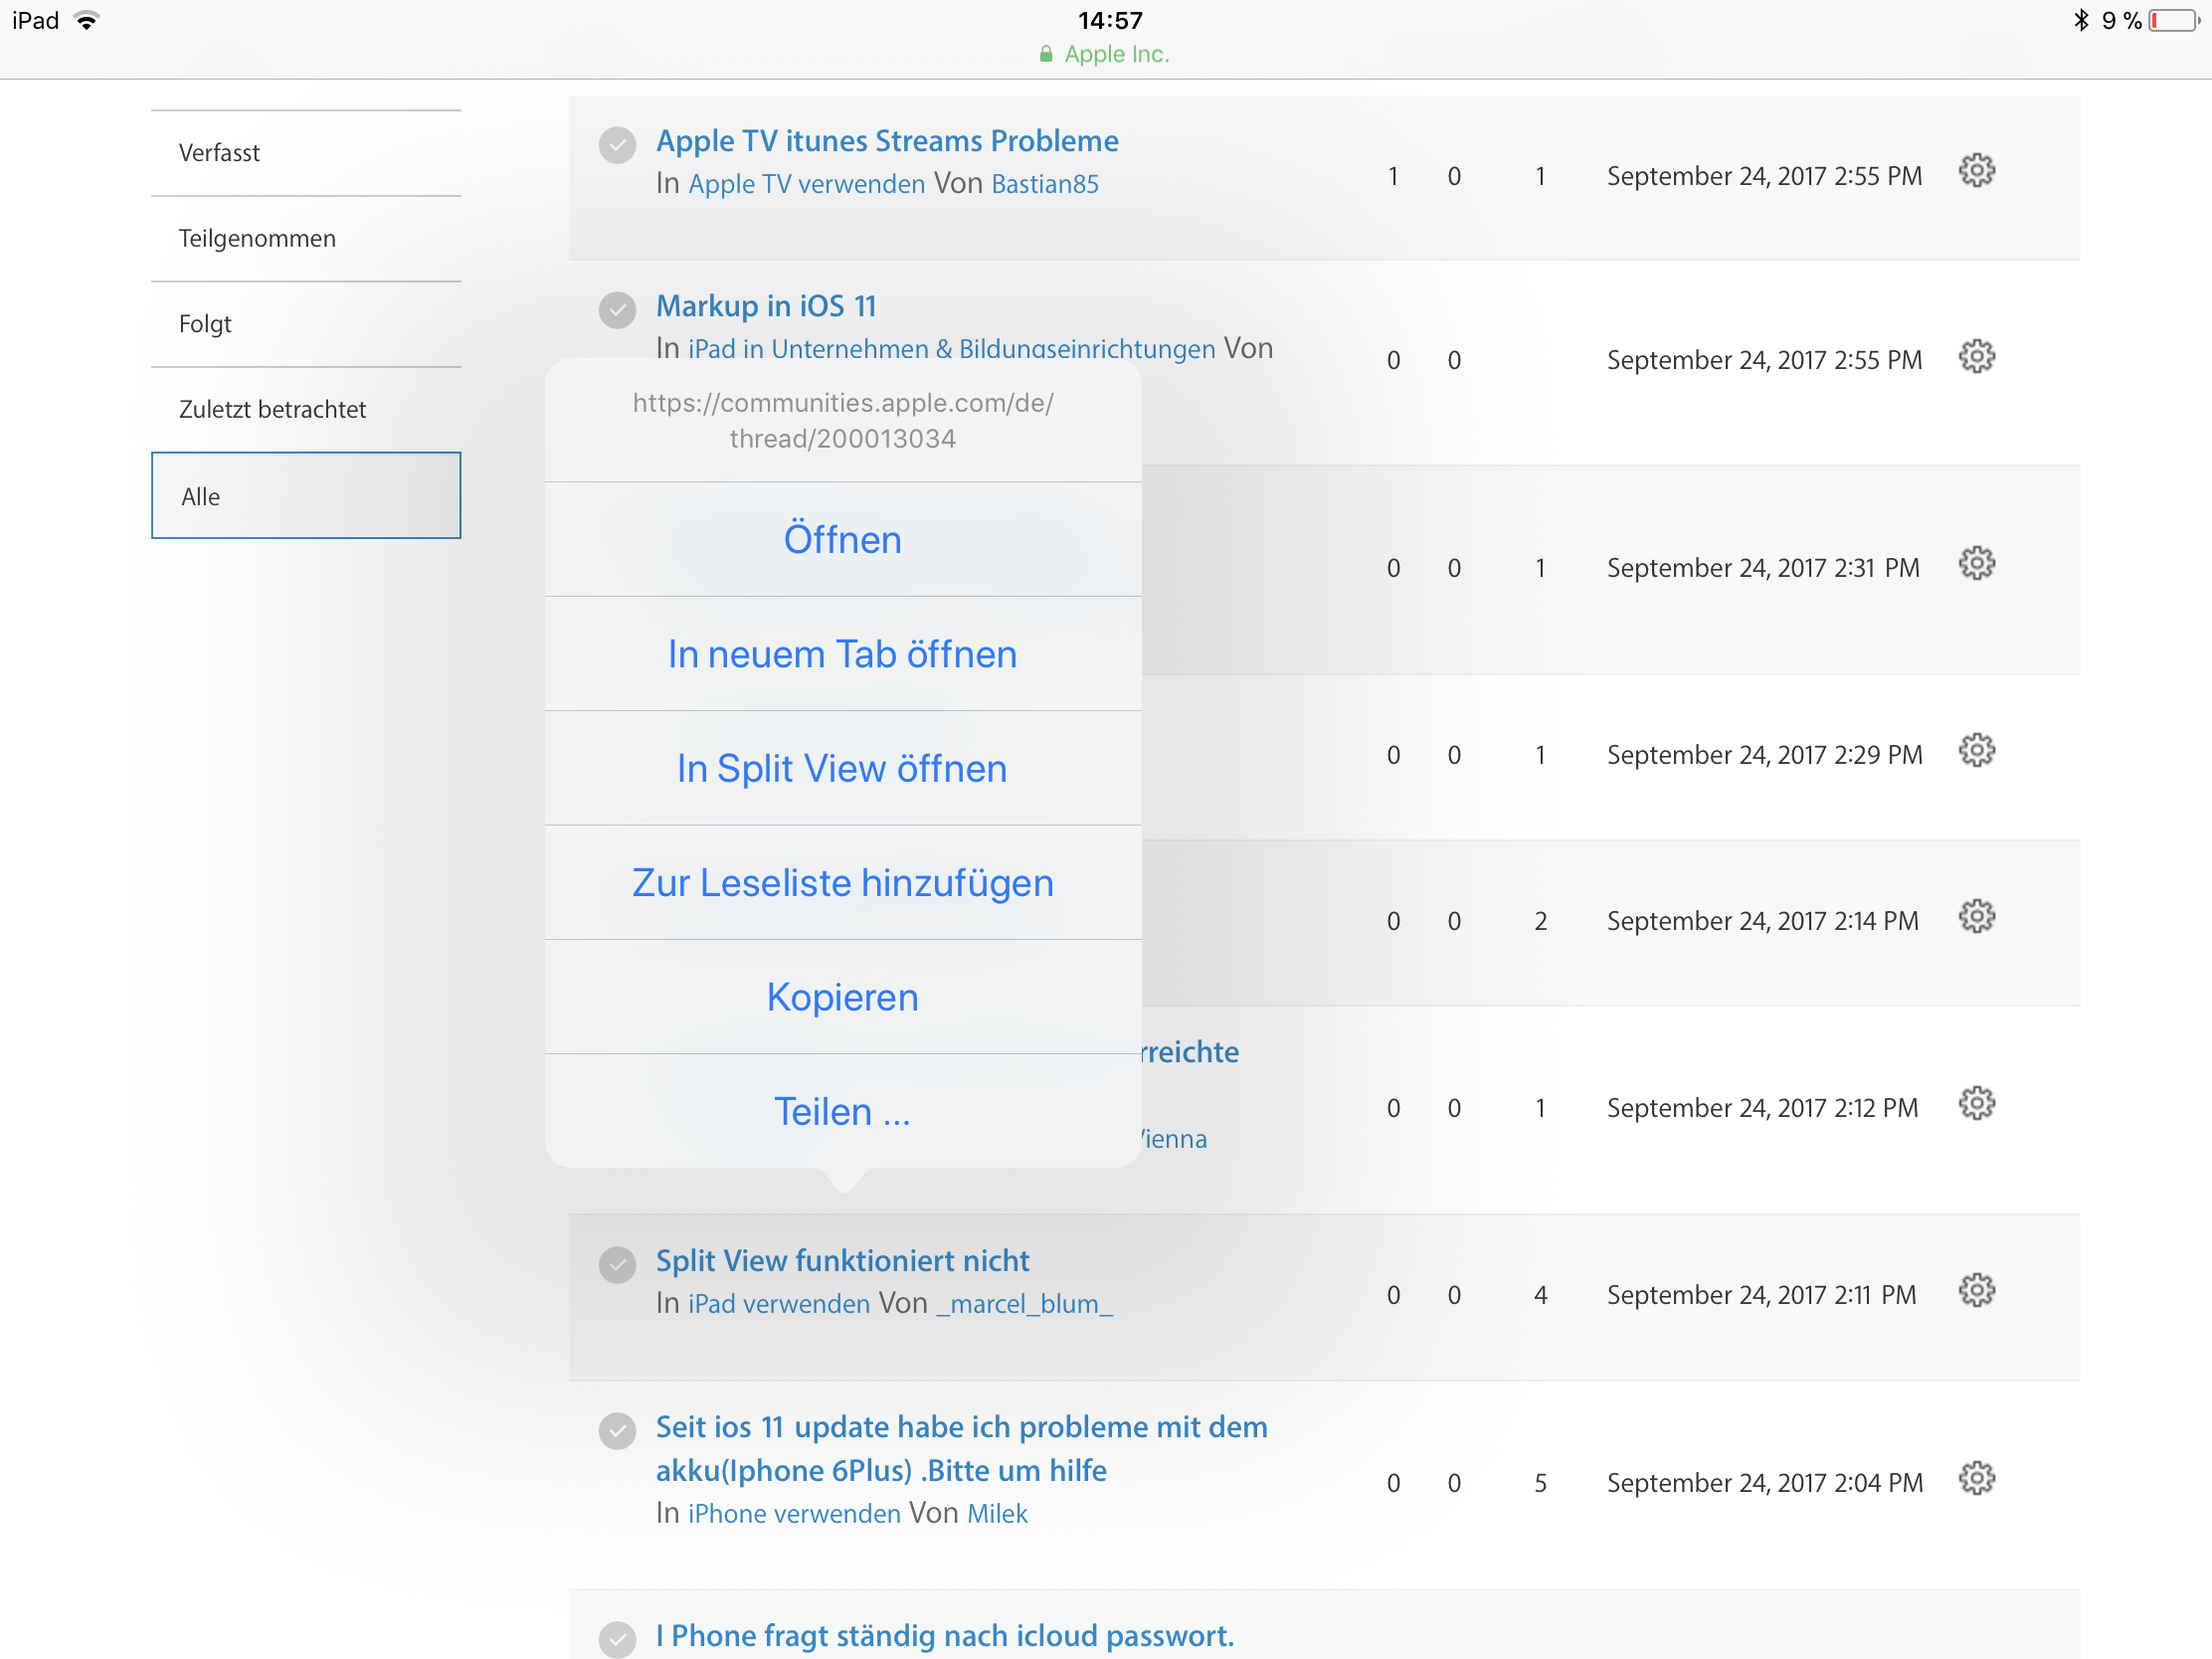Tap Teilen … in the popup

click(842, 1111)
